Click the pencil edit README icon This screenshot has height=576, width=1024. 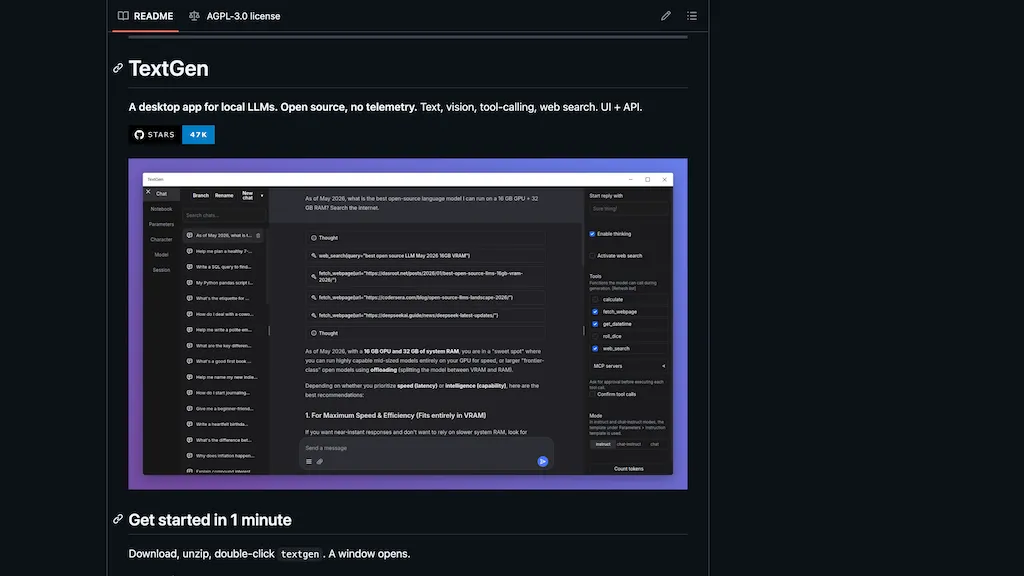click(665, 16)
